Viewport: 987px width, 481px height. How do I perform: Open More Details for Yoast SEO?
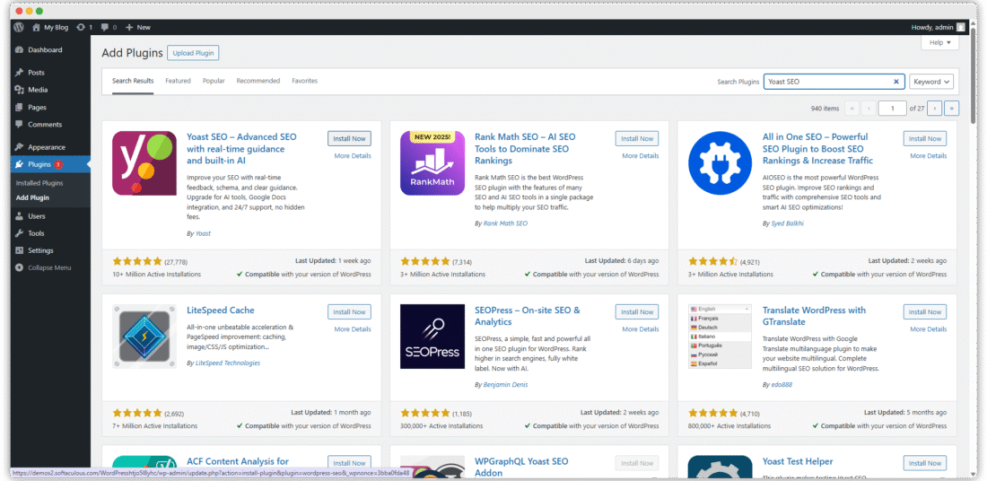pyautogui.click(x=352, y=156)
